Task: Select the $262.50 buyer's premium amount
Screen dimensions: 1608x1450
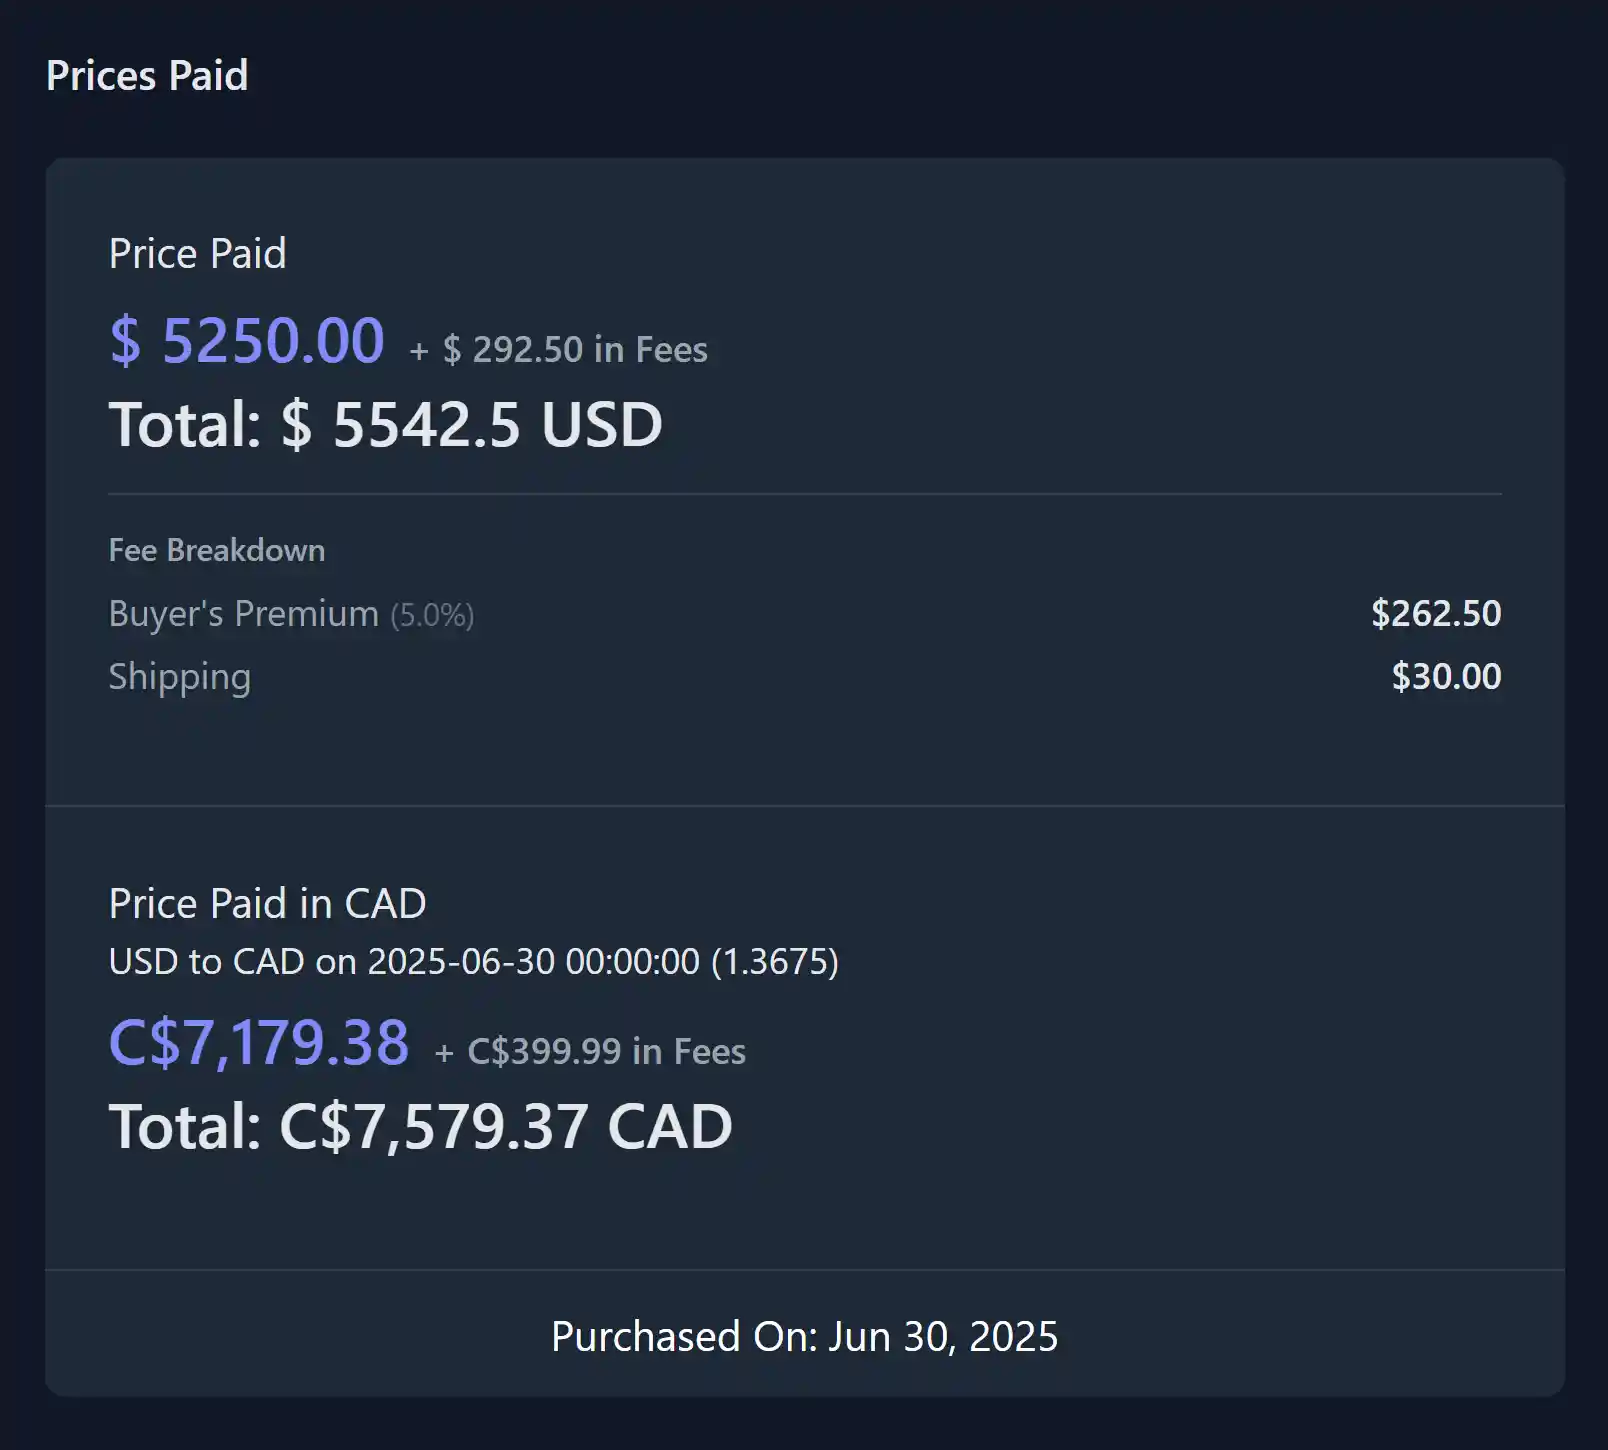Action: [1435, 614]
